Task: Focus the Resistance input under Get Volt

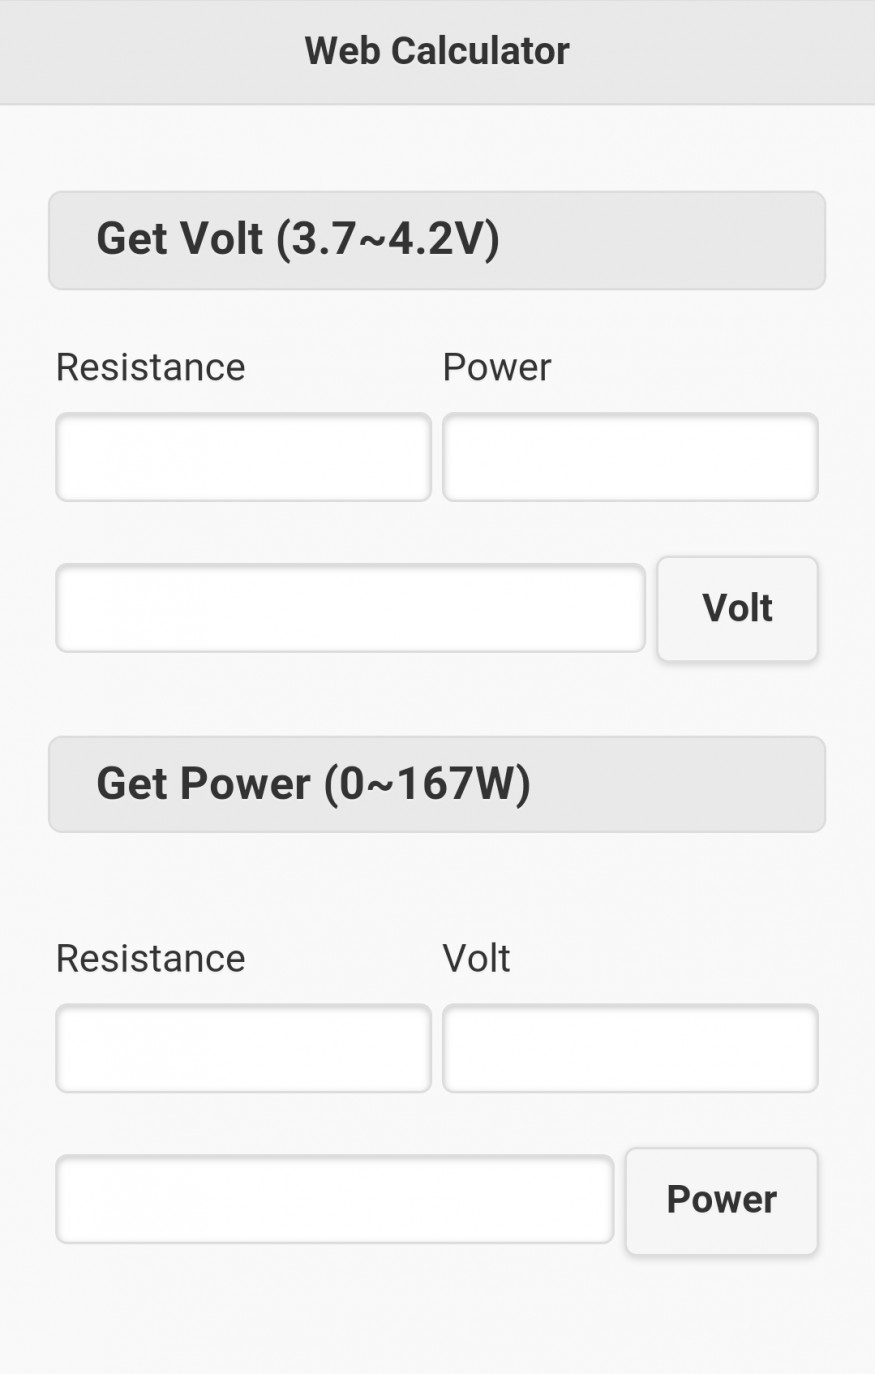Action: tap(243, 457)
